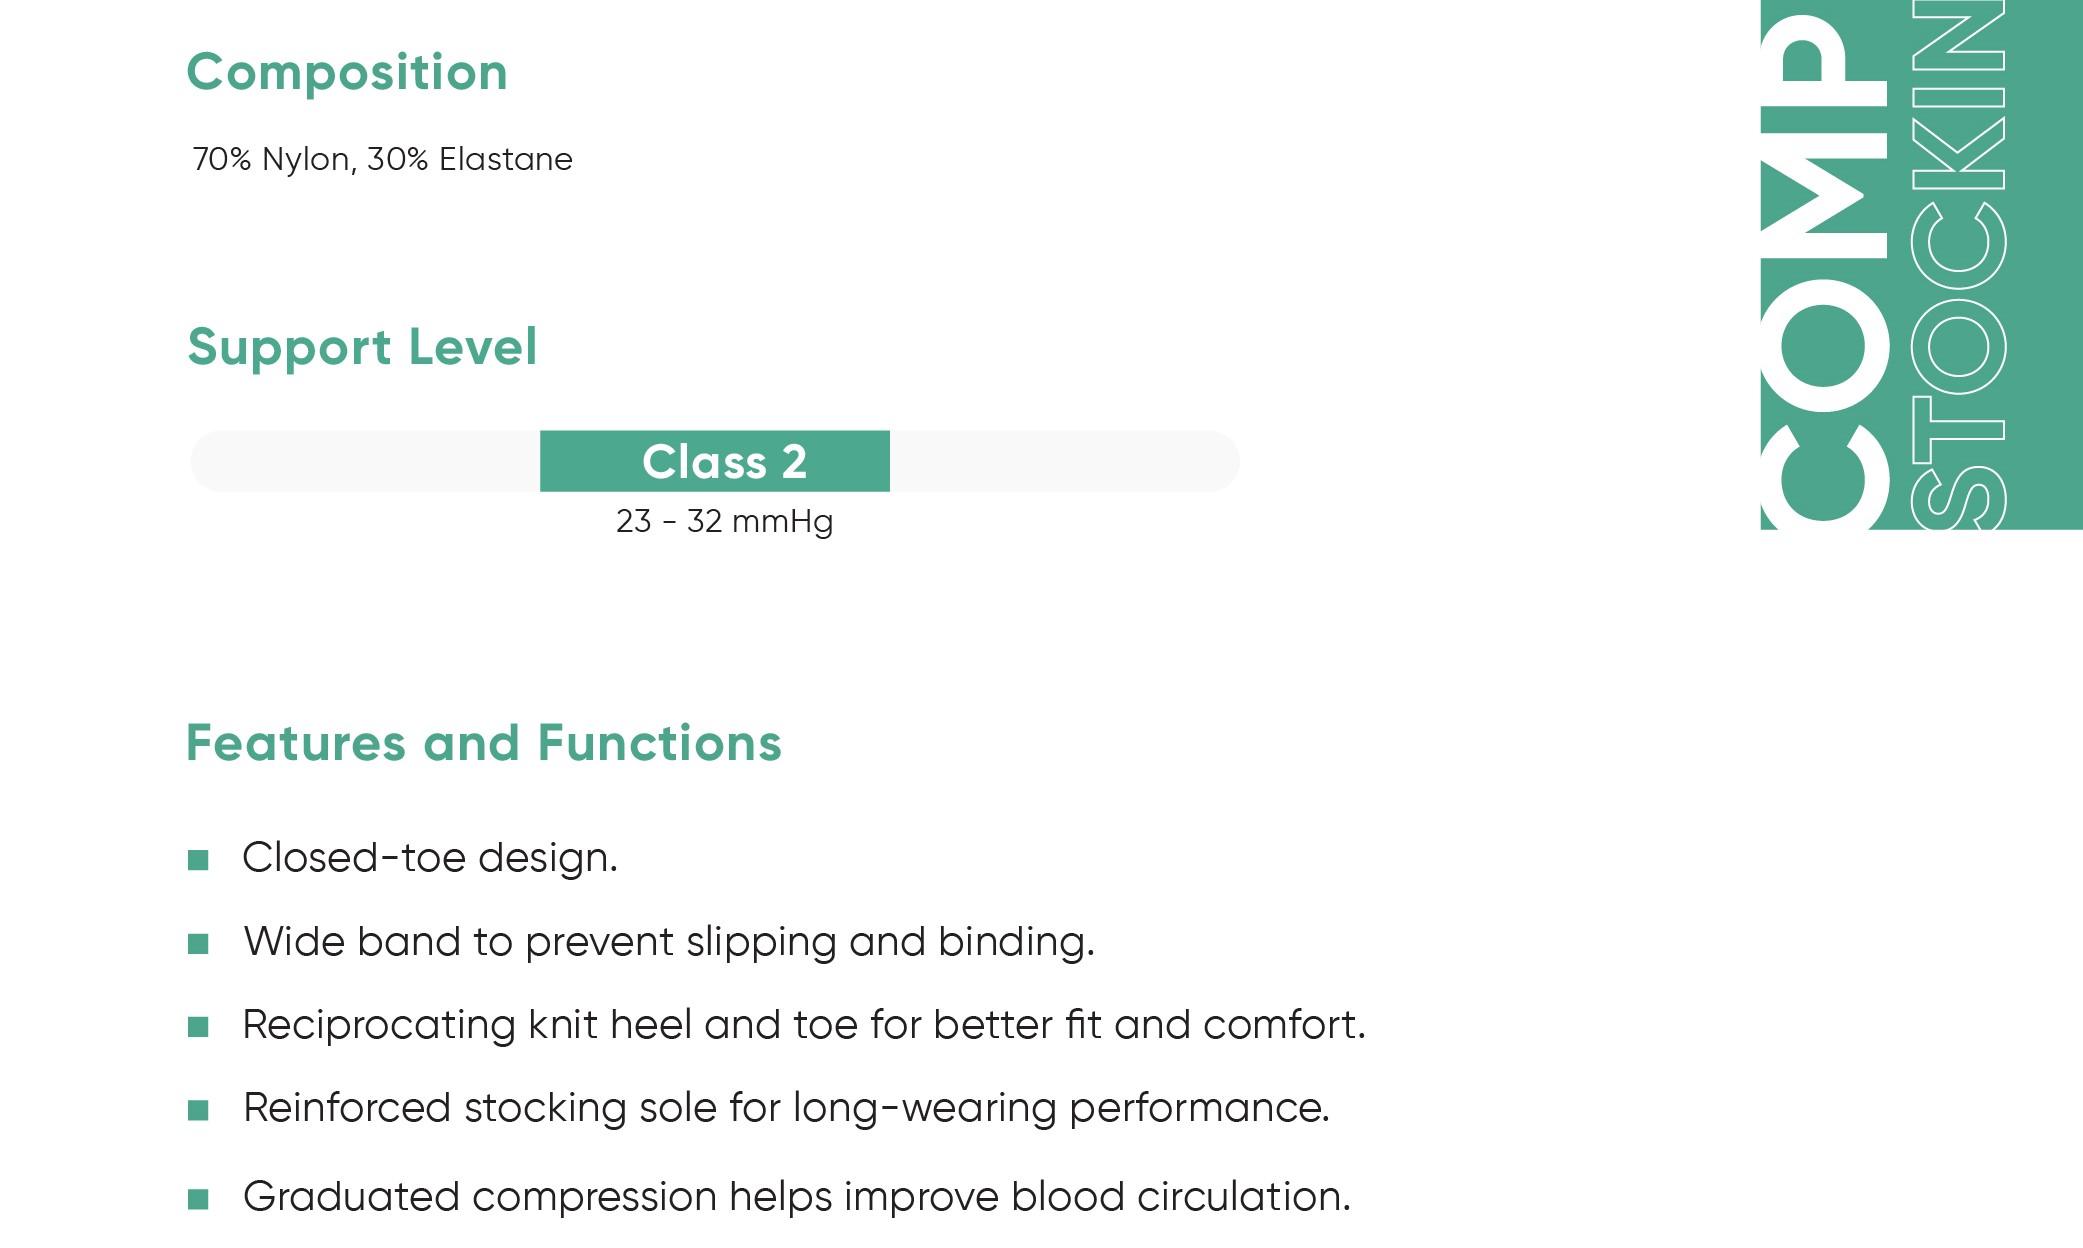This screenshot has height=1248, width=2083.
Task: Click the 23 - 32 mmHg pressure label
Action: click(x=724, y=521)
